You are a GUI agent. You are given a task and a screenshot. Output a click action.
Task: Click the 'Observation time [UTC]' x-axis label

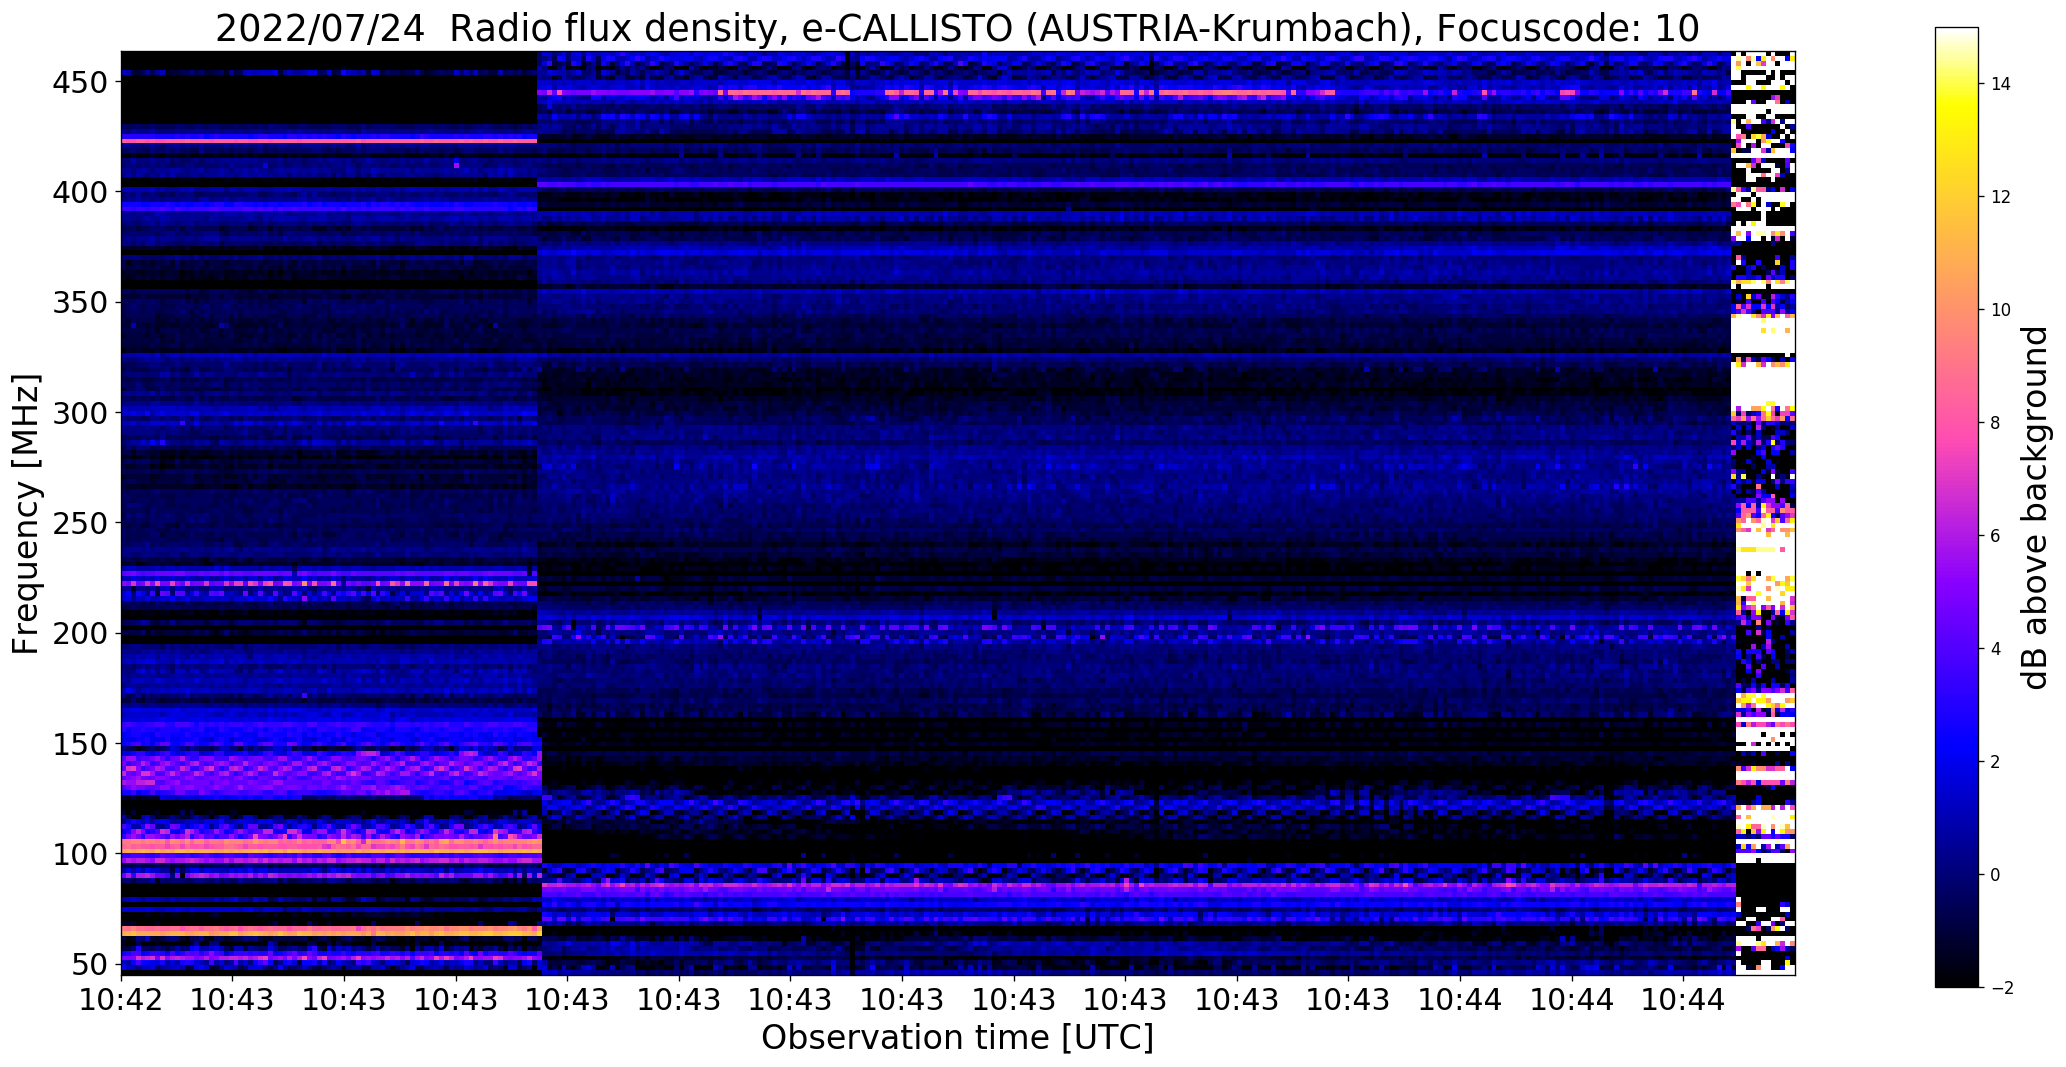click(957, 1038)
